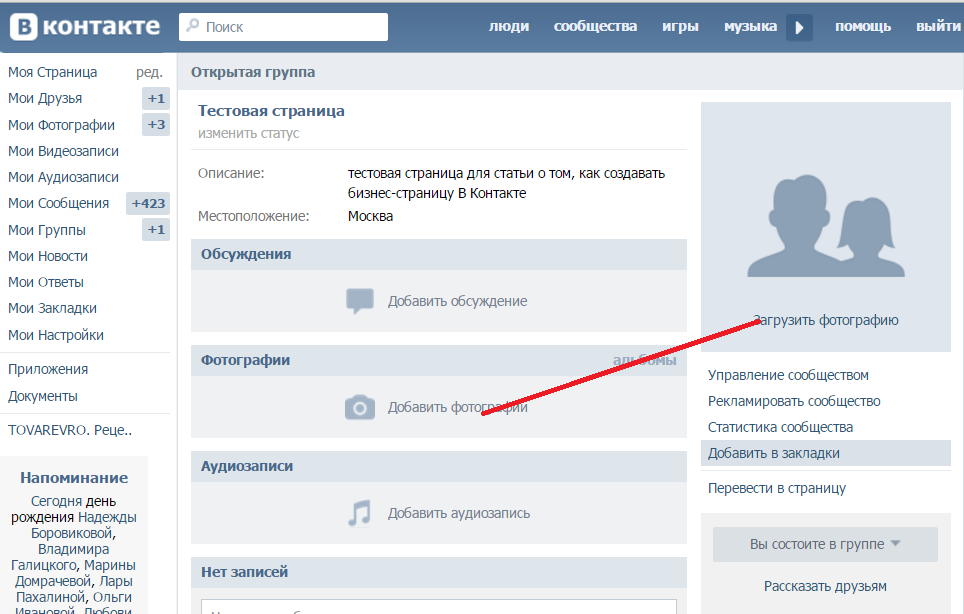Screen dimensions: 964x614
Task: Click 'альбомы' link in Photos header
Action: pyautogui.click(x=644, y=360)
